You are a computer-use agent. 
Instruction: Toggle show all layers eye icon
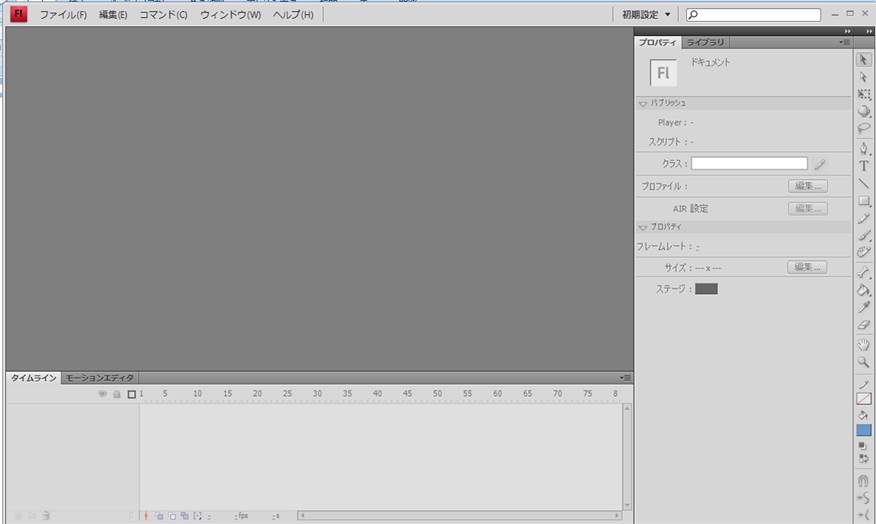click(x=102, y=394)
